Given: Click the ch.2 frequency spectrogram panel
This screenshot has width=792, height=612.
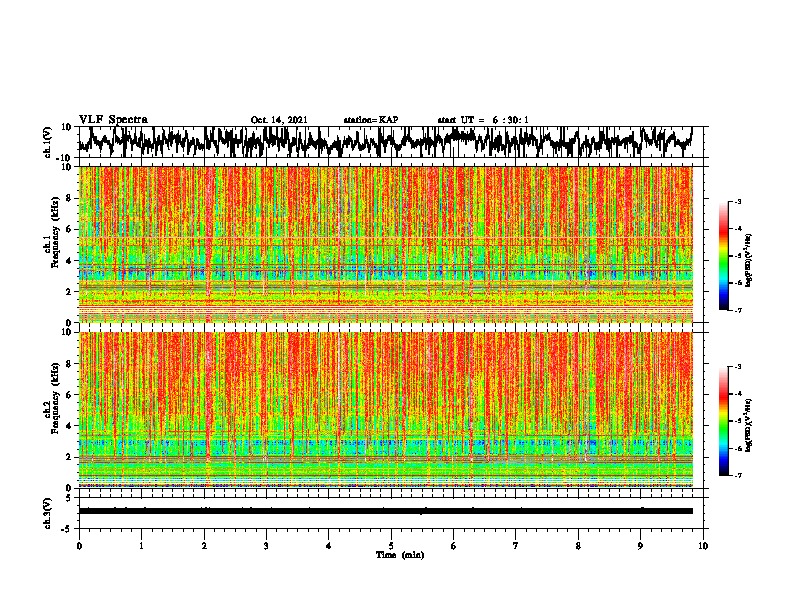Looking at the screenshot, I should (385, 410).
